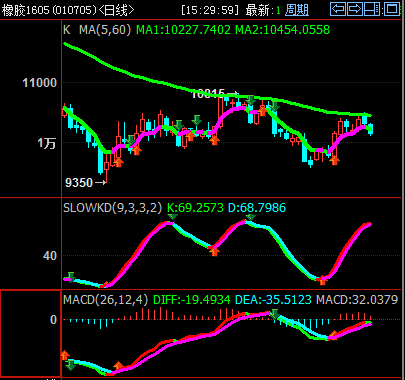Screen dimensions: 405x380
Task: Click the orange buy arrow at the SLOWKD mid trough
Action: [214, 251]
